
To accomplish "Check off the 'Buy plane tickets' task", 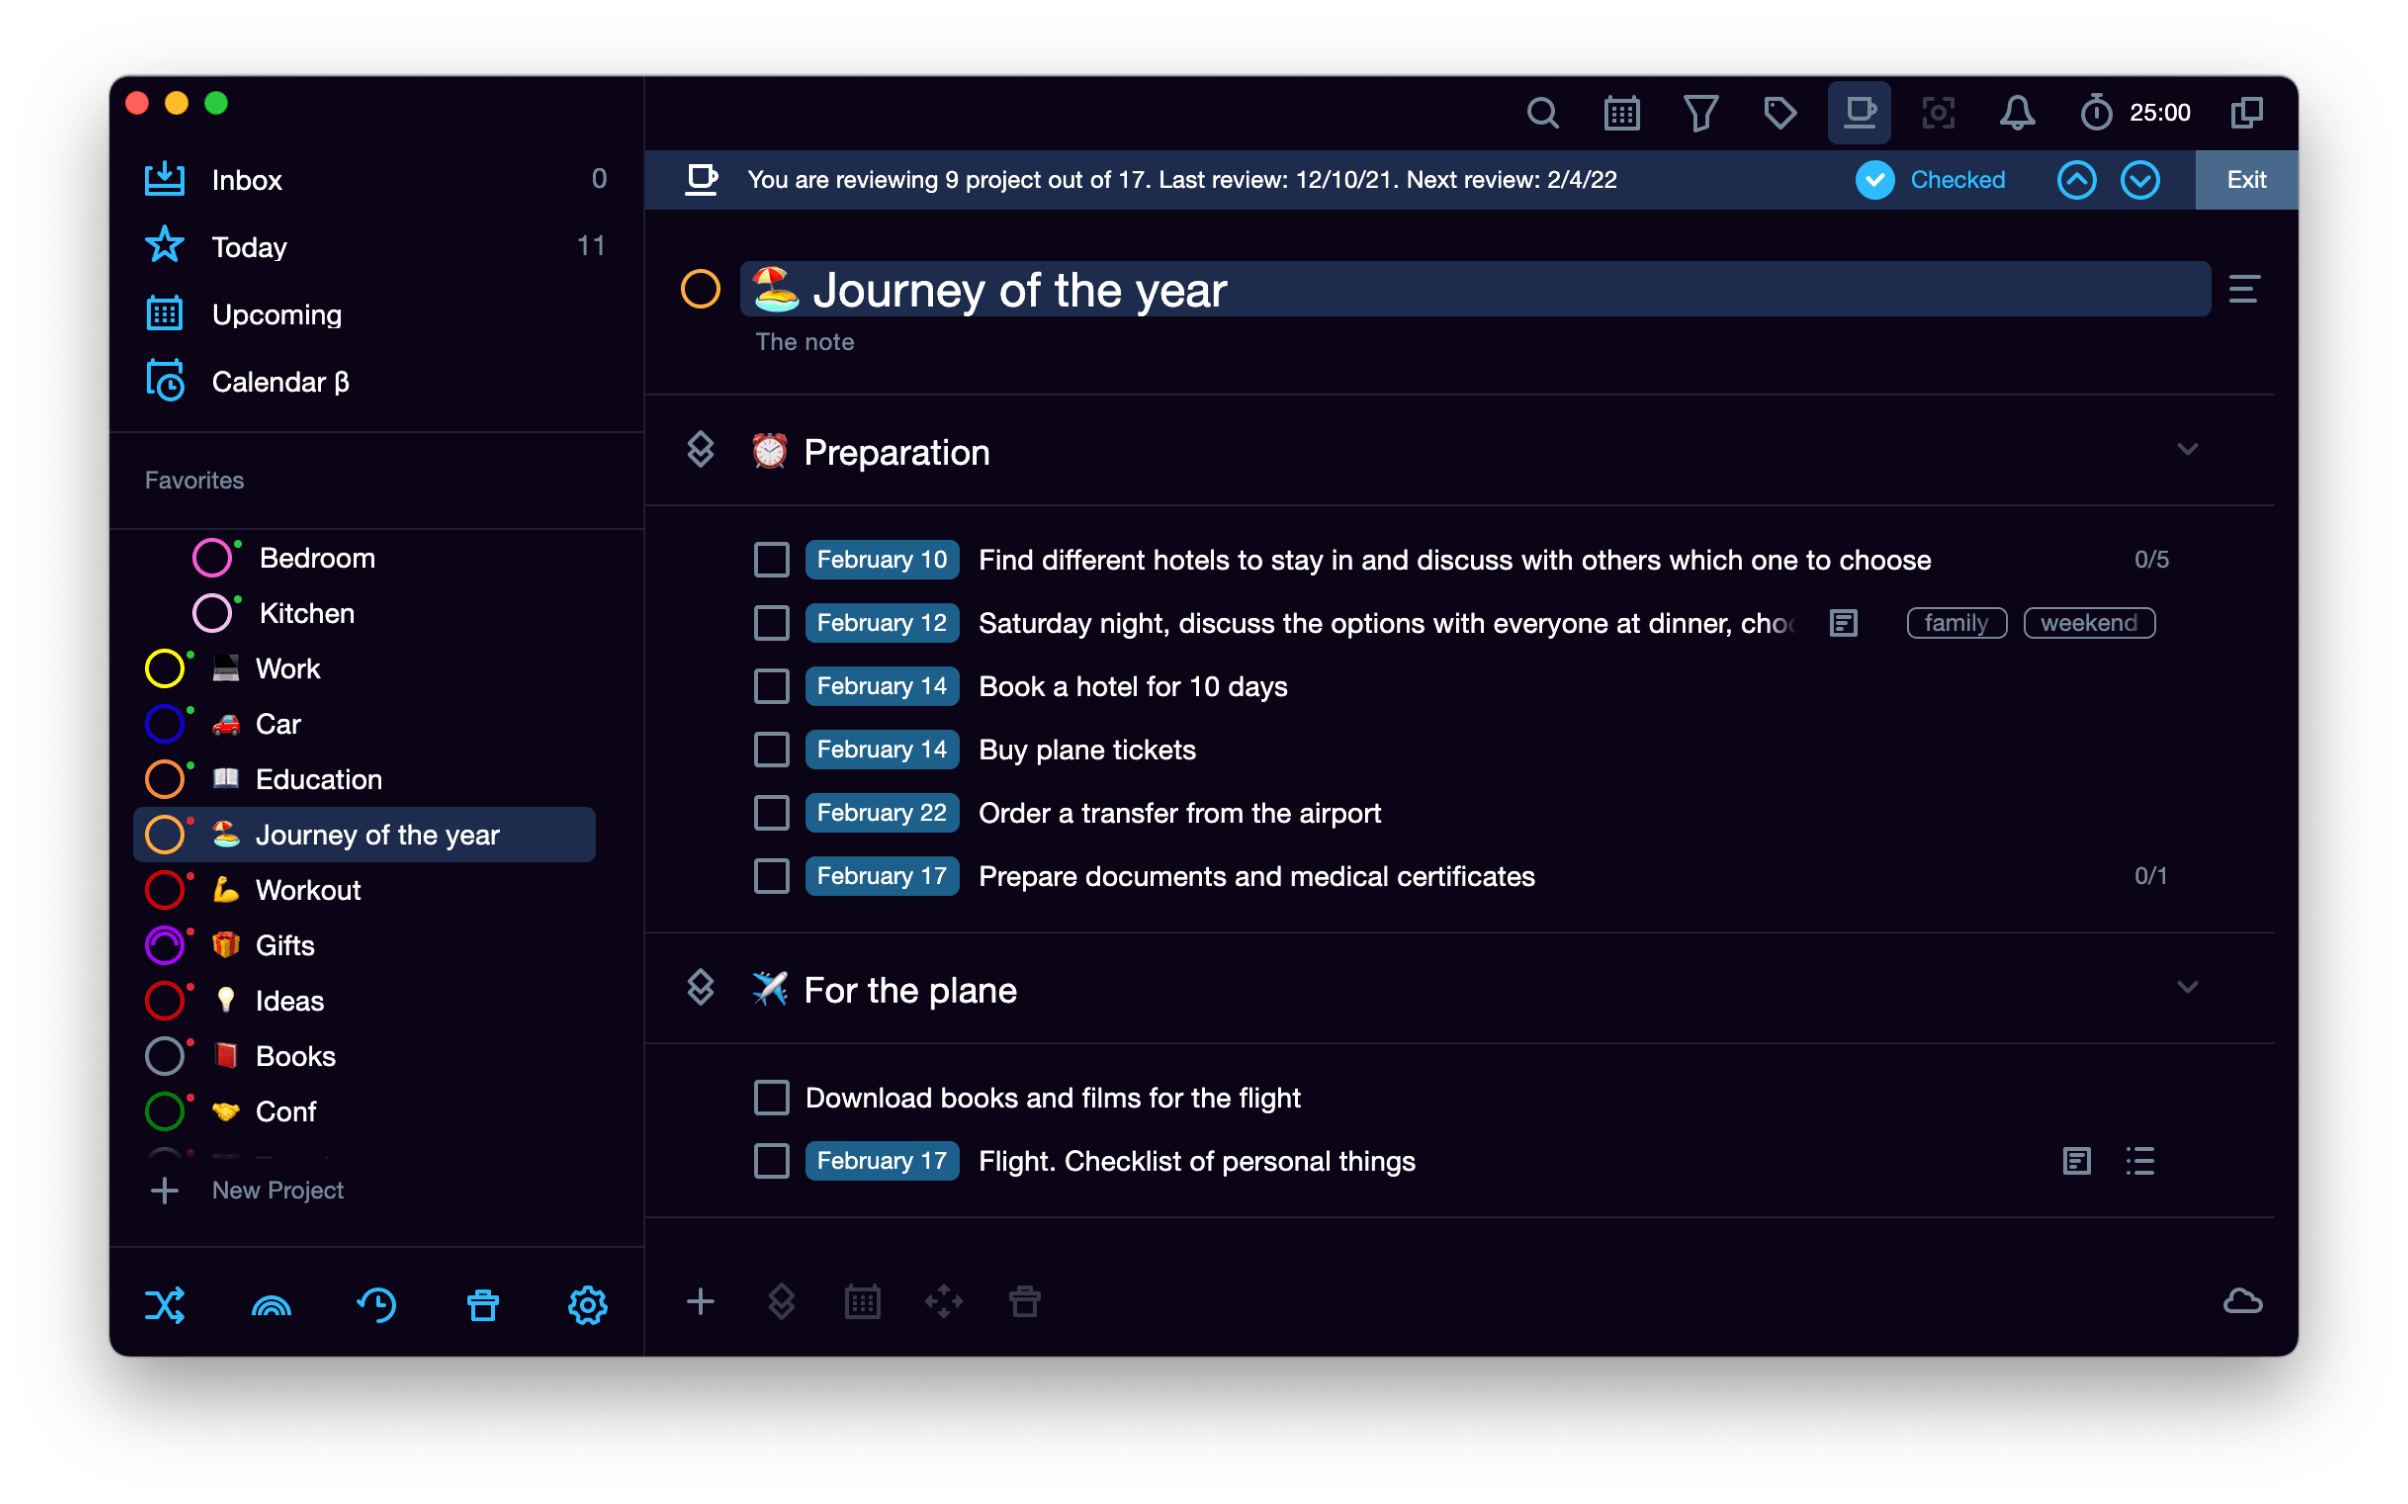I will pyautogui.click(x=771, y=749).
